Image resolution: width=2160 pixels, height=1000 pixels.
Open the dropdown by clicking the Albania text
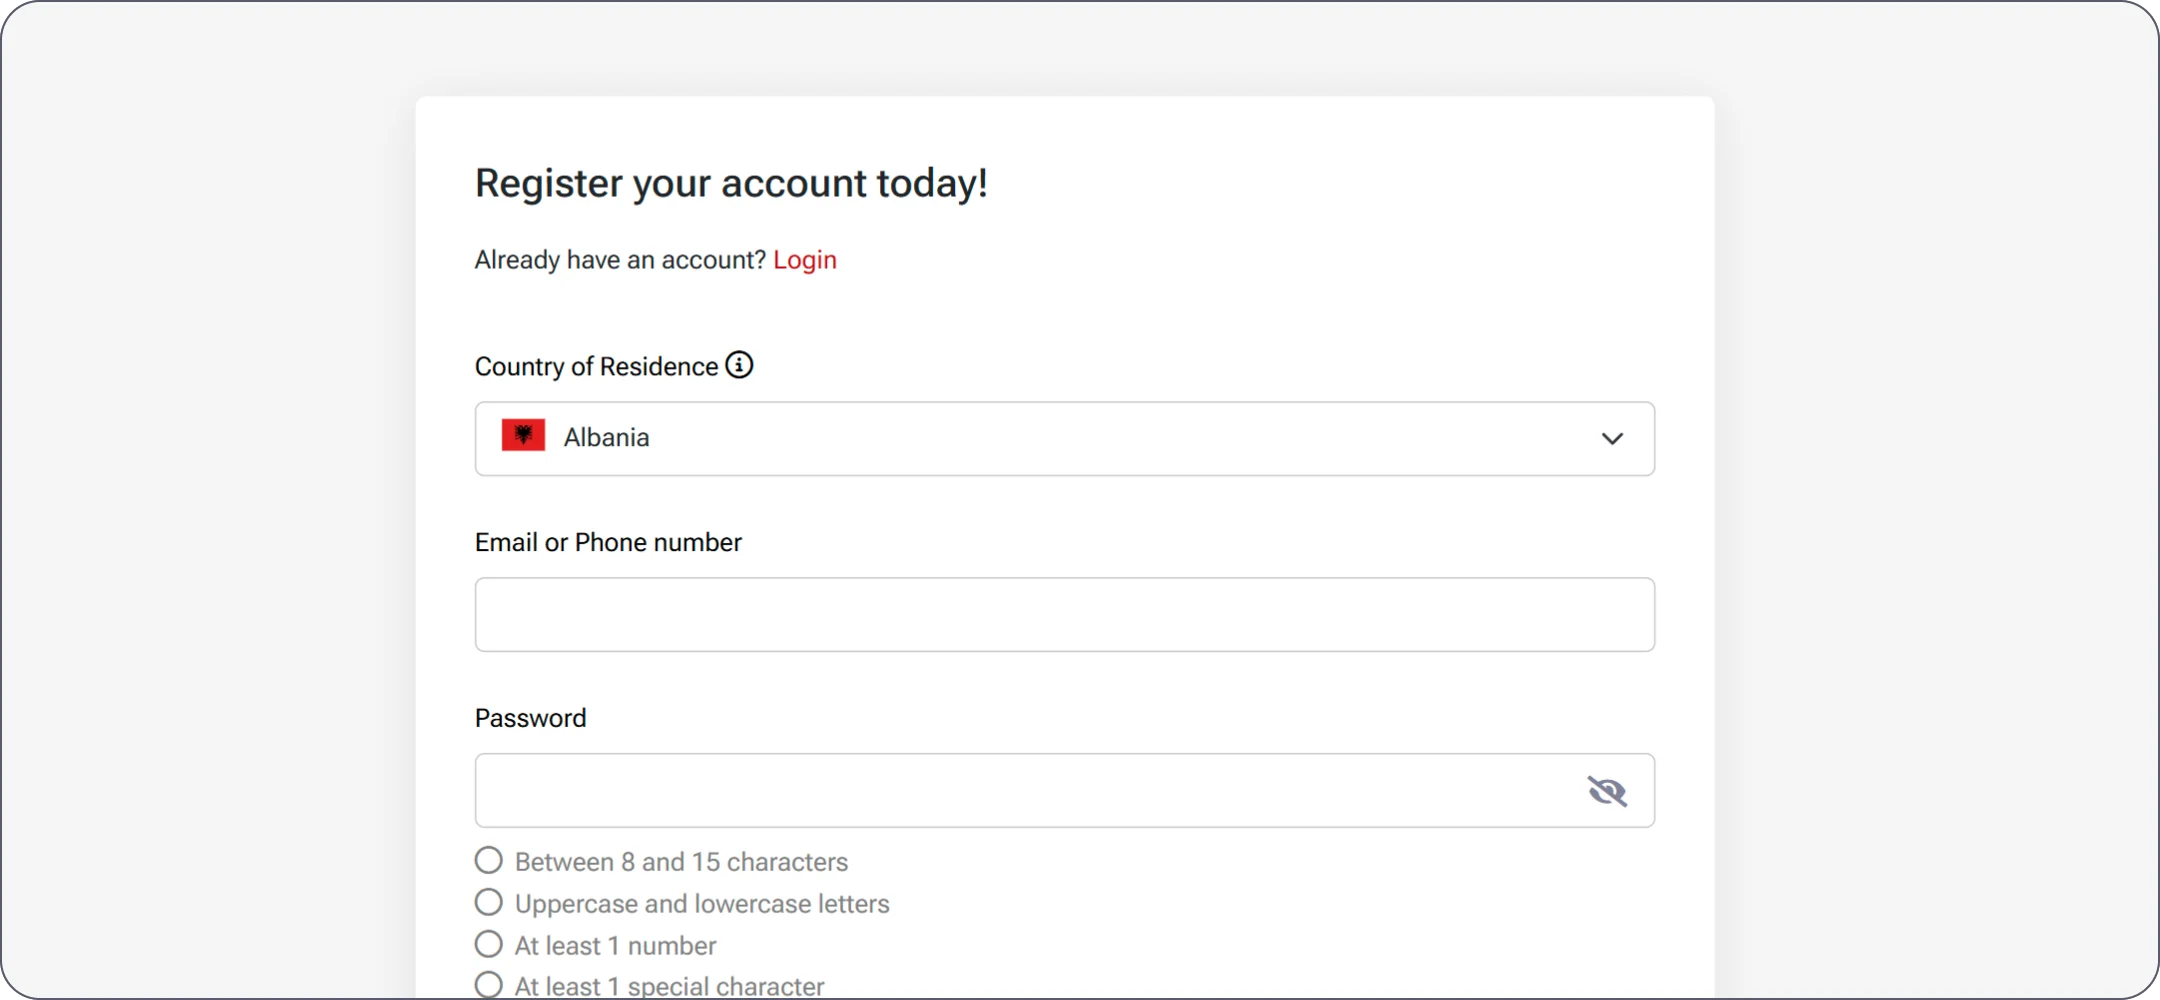click(x=606, y=438)
